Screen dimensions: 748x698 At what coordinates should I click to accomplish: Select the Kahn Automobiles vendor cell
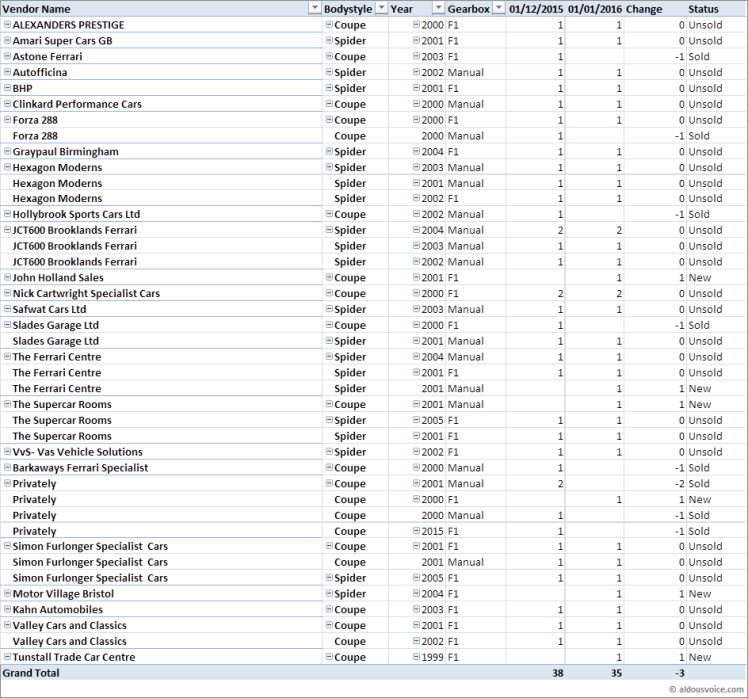pyautogui.click(x=57, y=609)
